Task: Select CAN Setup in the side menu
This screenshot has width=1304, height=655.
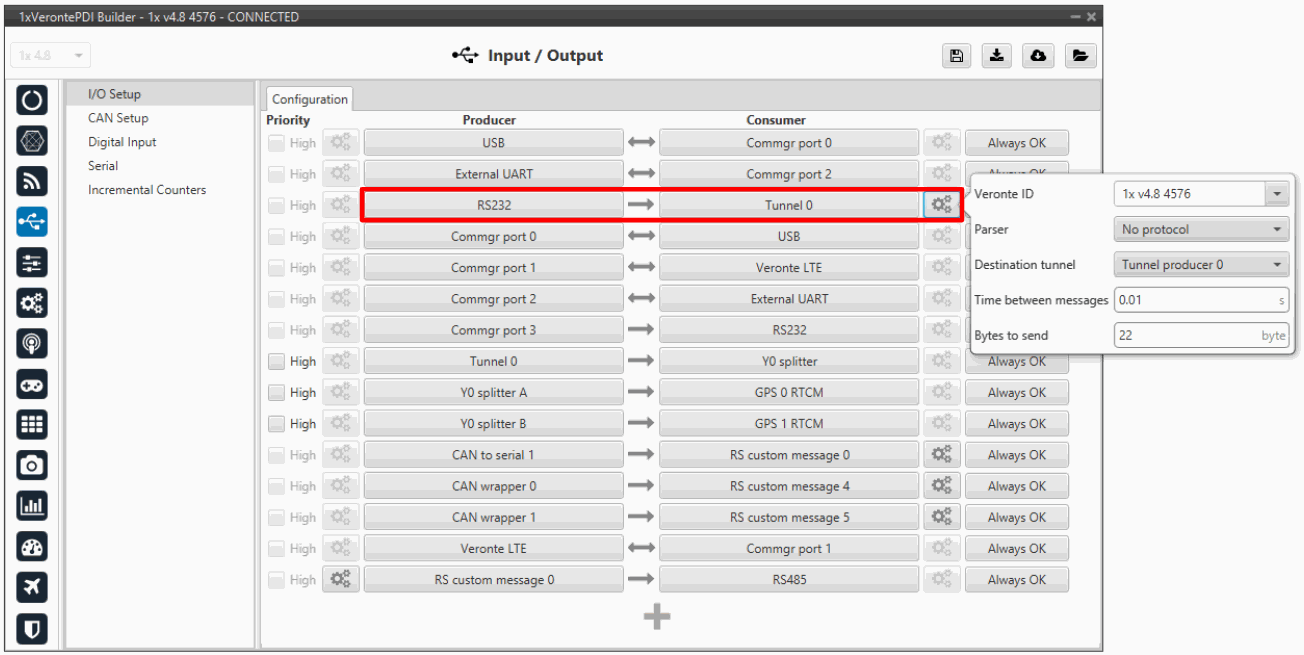Action: click(x=118, y=118)
